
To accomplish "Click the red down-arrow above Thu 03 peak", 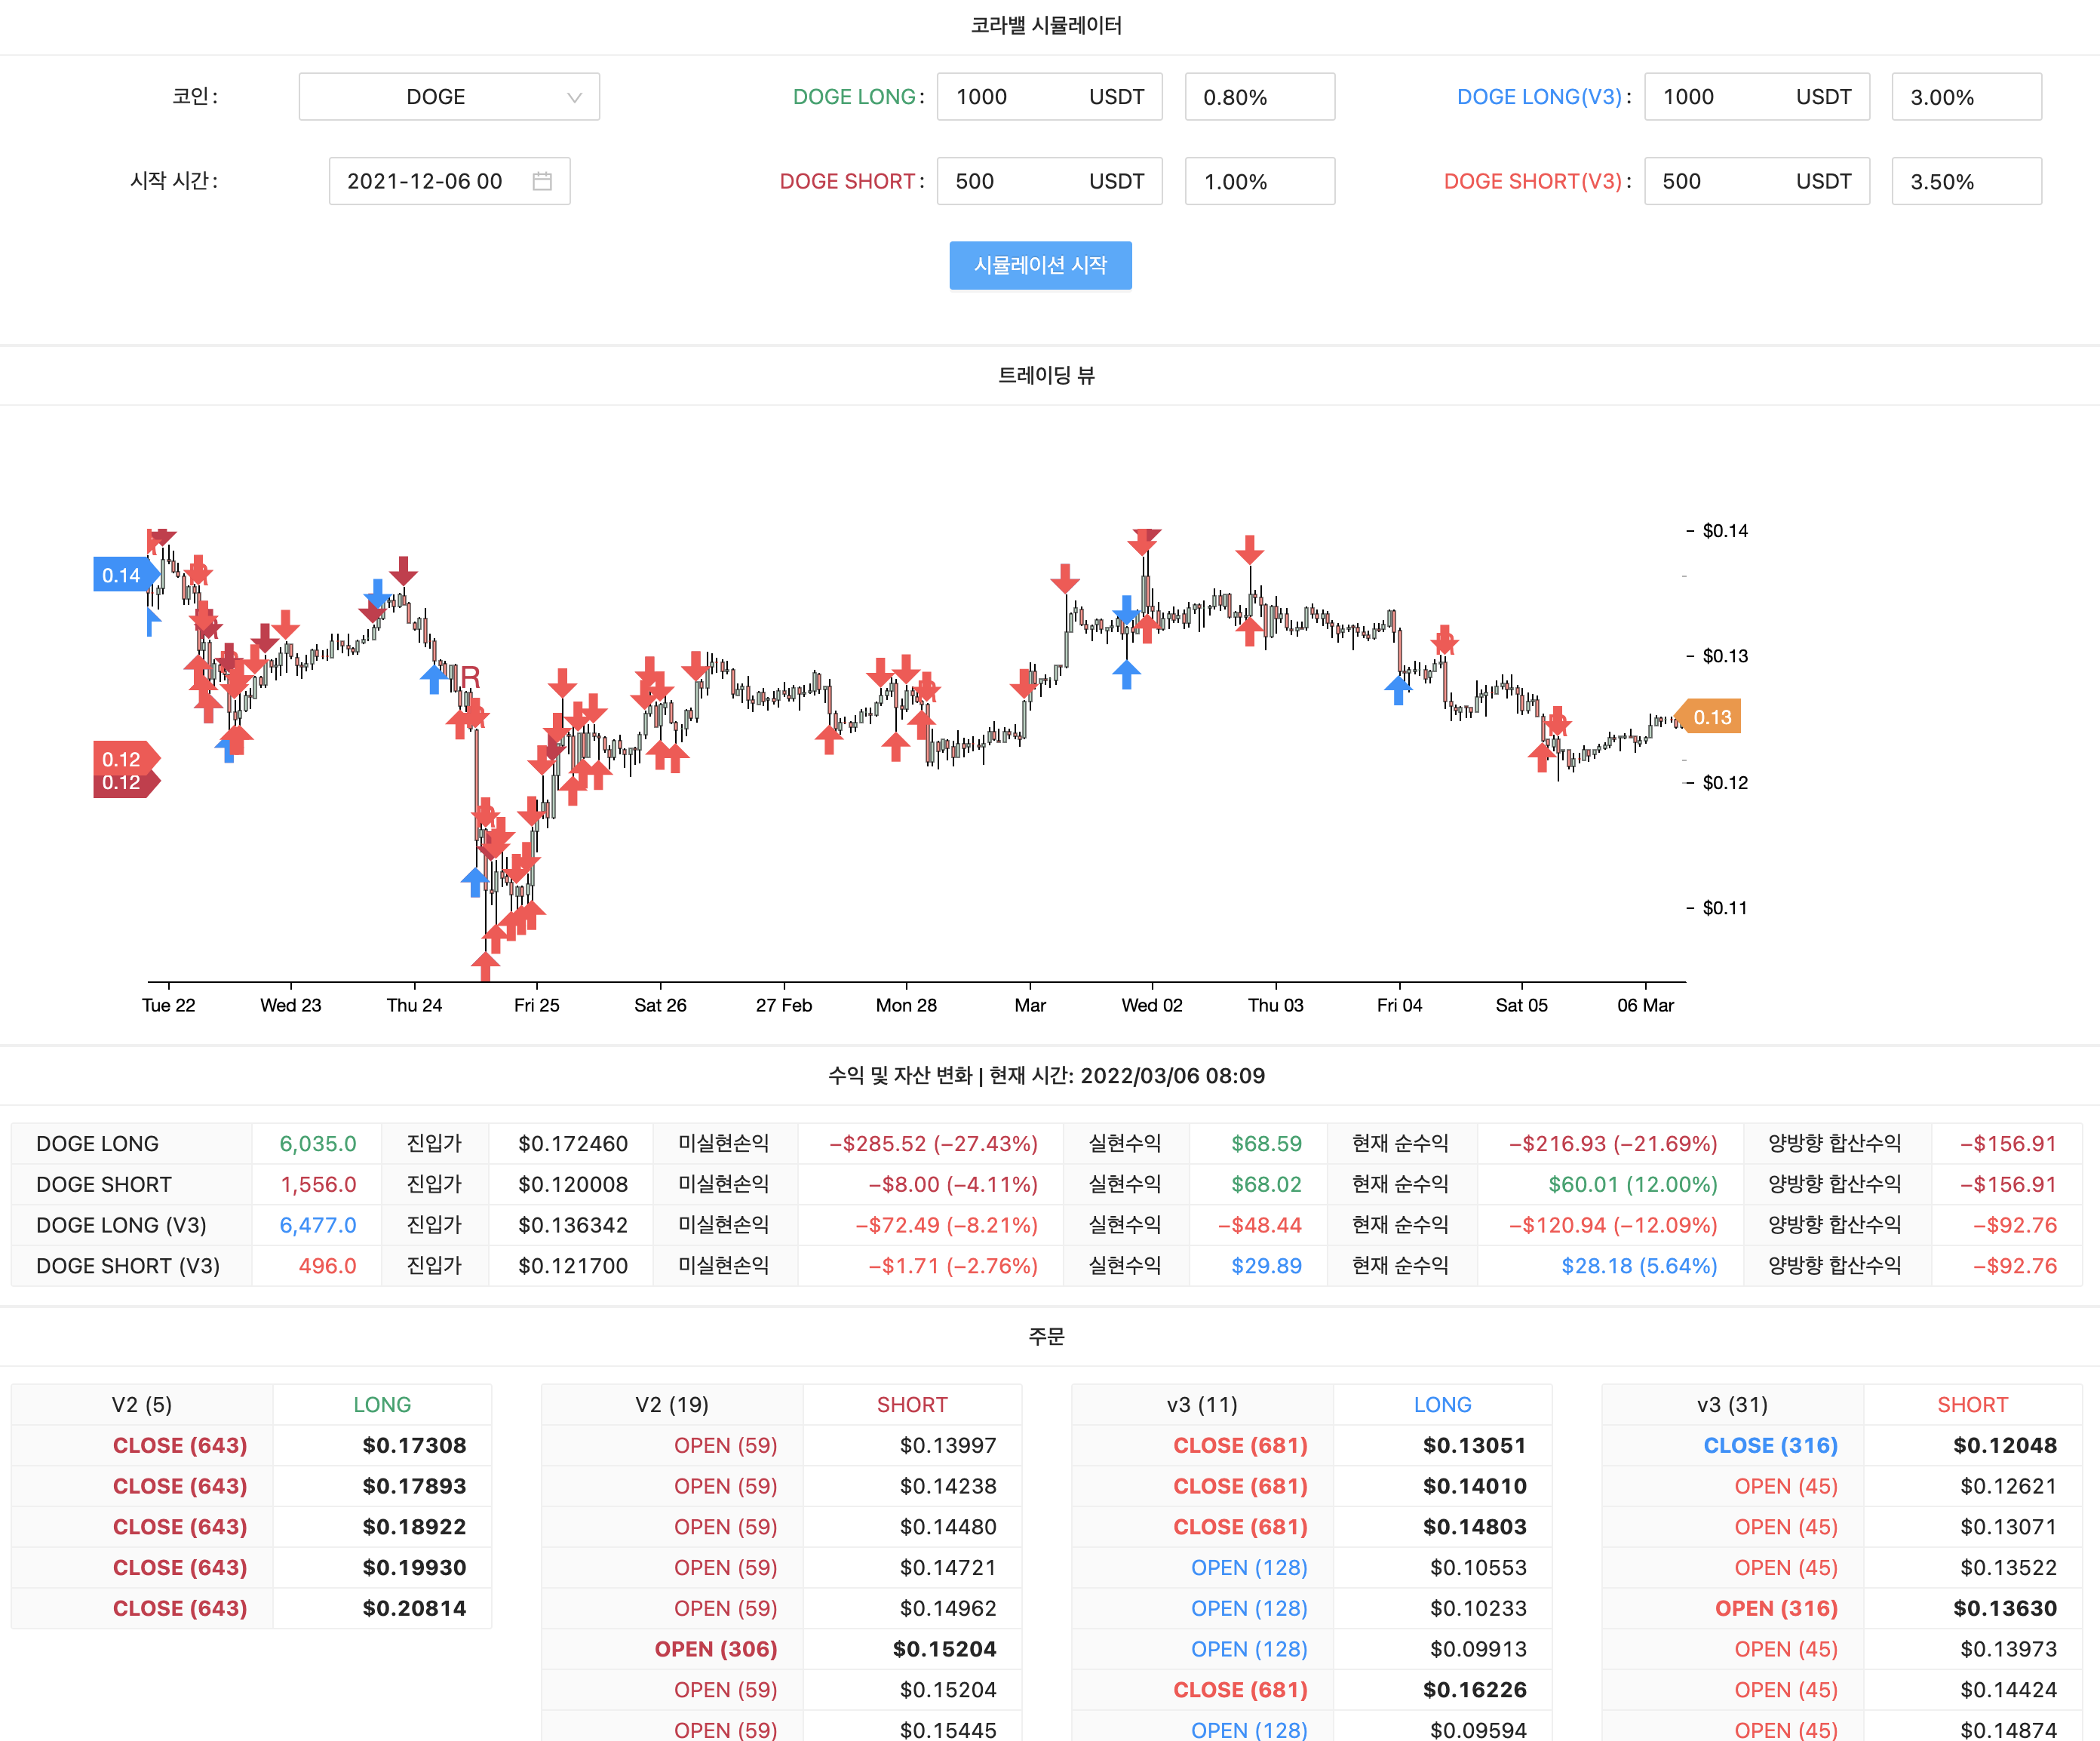I will pos(1249,549).
